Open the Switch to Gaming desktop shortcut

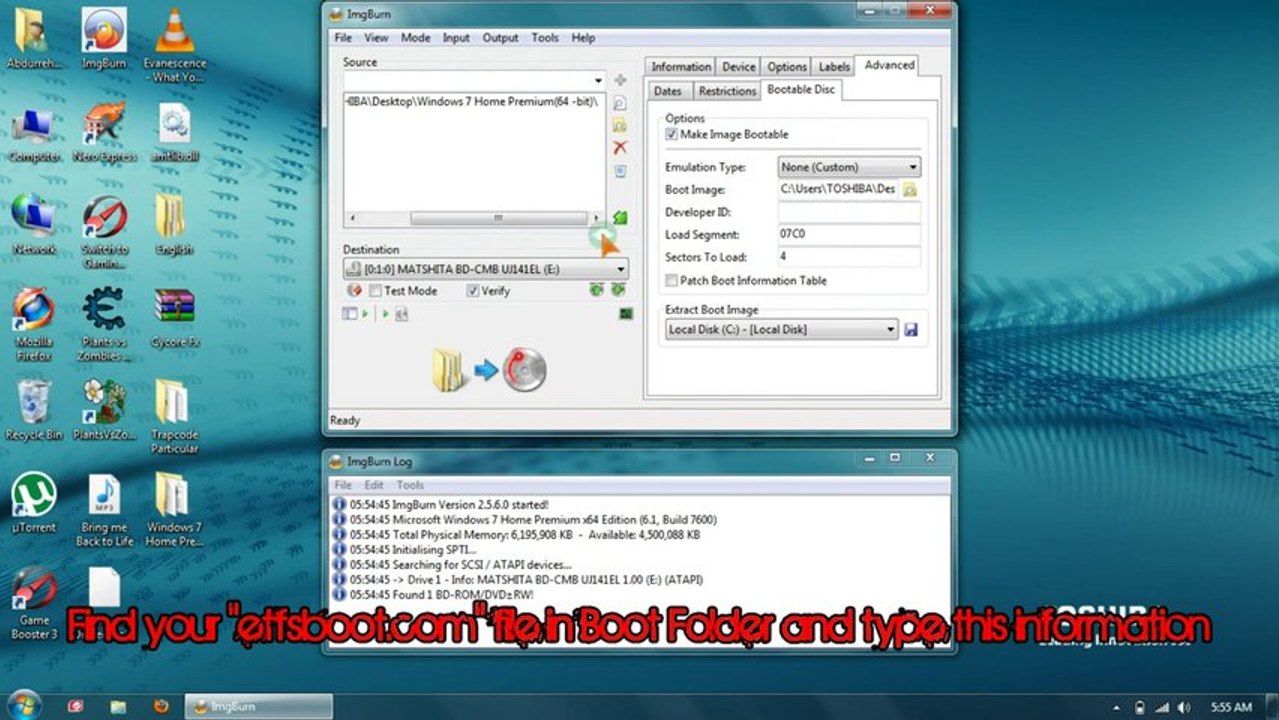point(104,232)
